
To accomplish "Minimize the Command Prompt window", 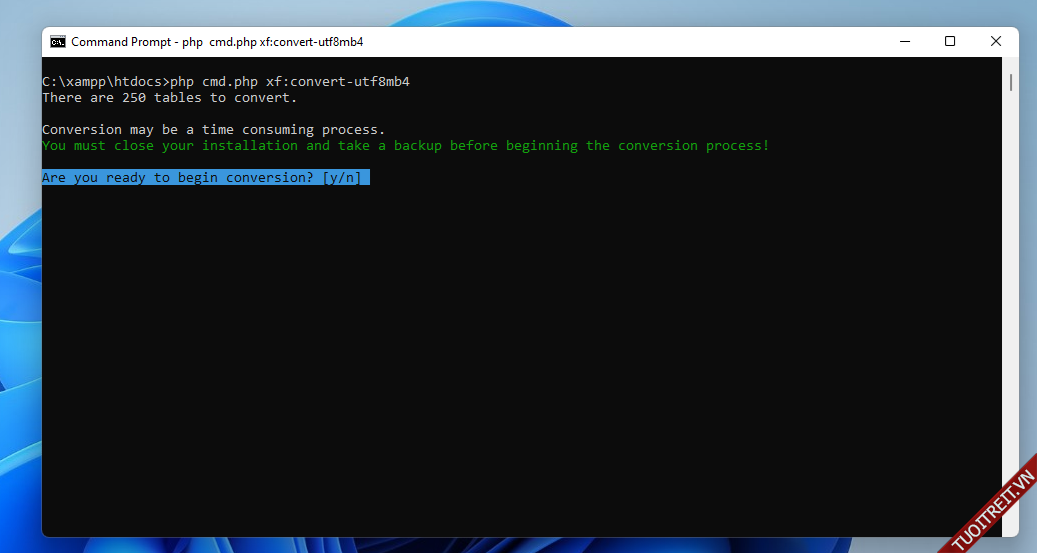I will (904, 42).
